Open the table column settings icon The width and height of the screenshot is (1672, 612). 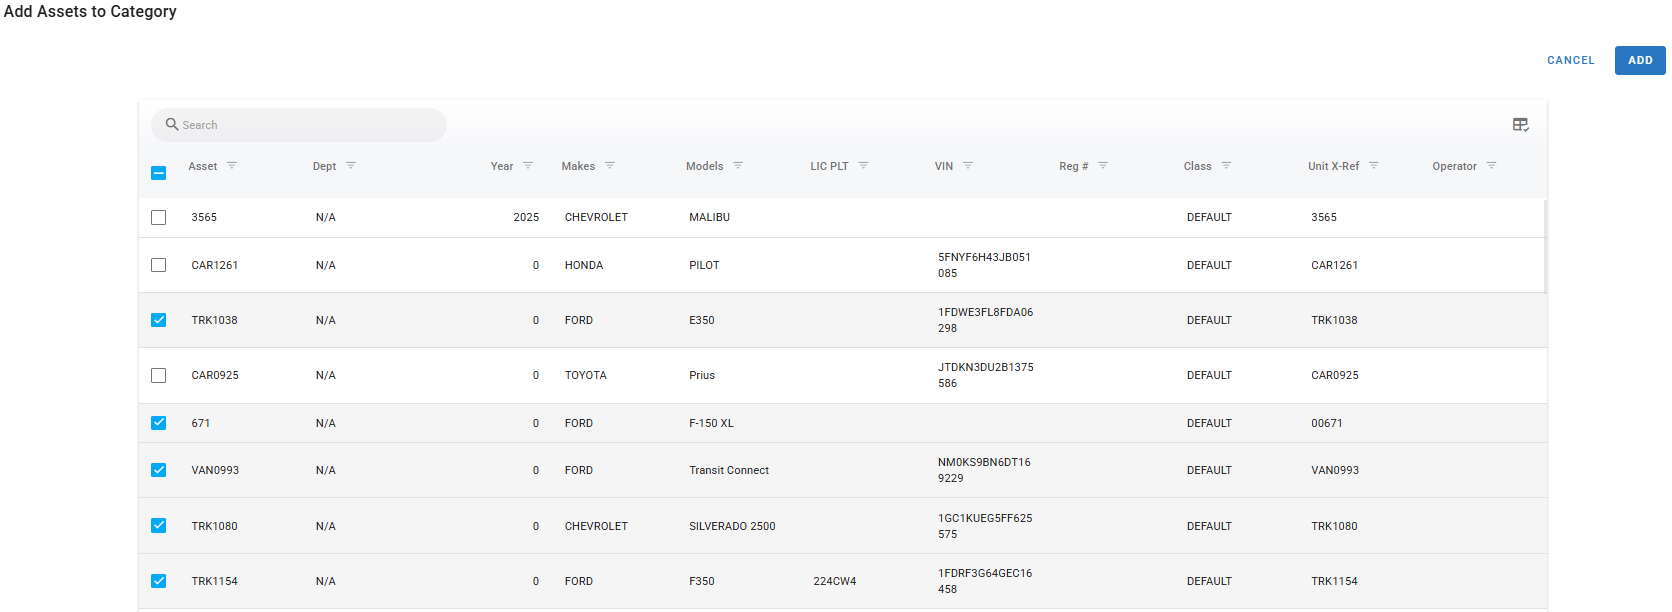[1520, 125]
